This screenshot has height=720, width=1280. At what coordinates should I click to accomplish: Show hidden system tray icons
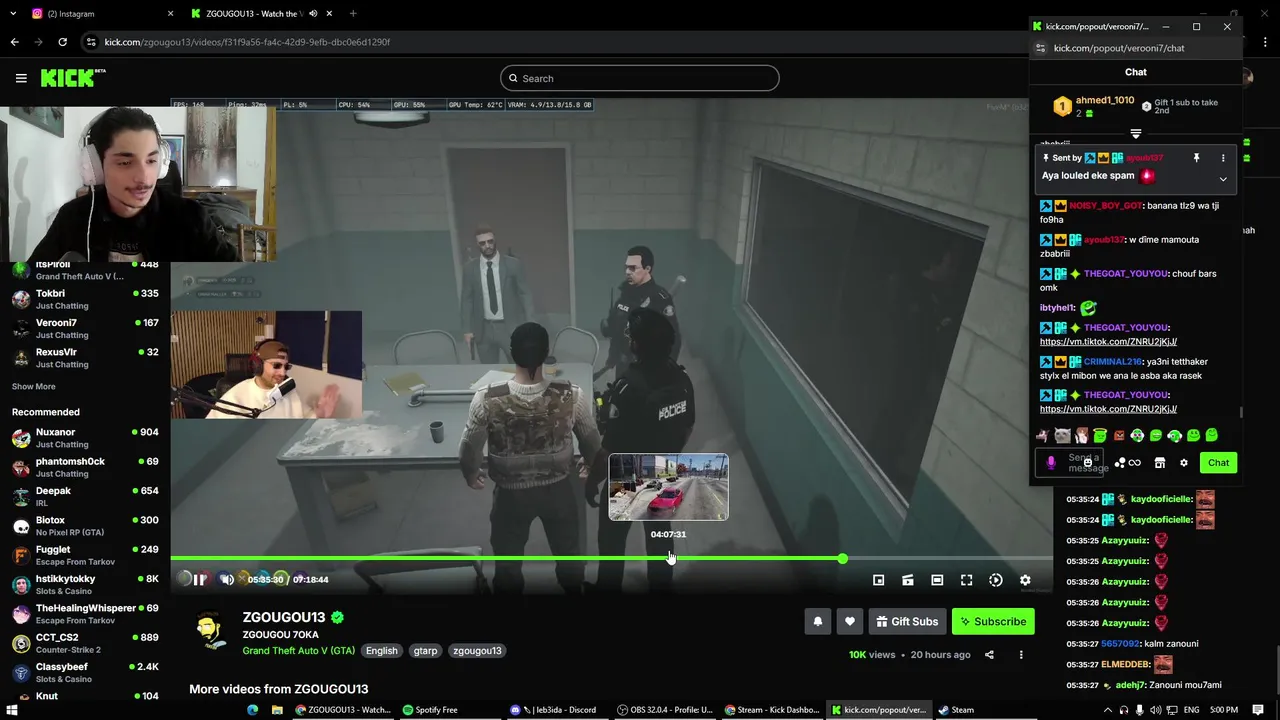[1107, 710]
